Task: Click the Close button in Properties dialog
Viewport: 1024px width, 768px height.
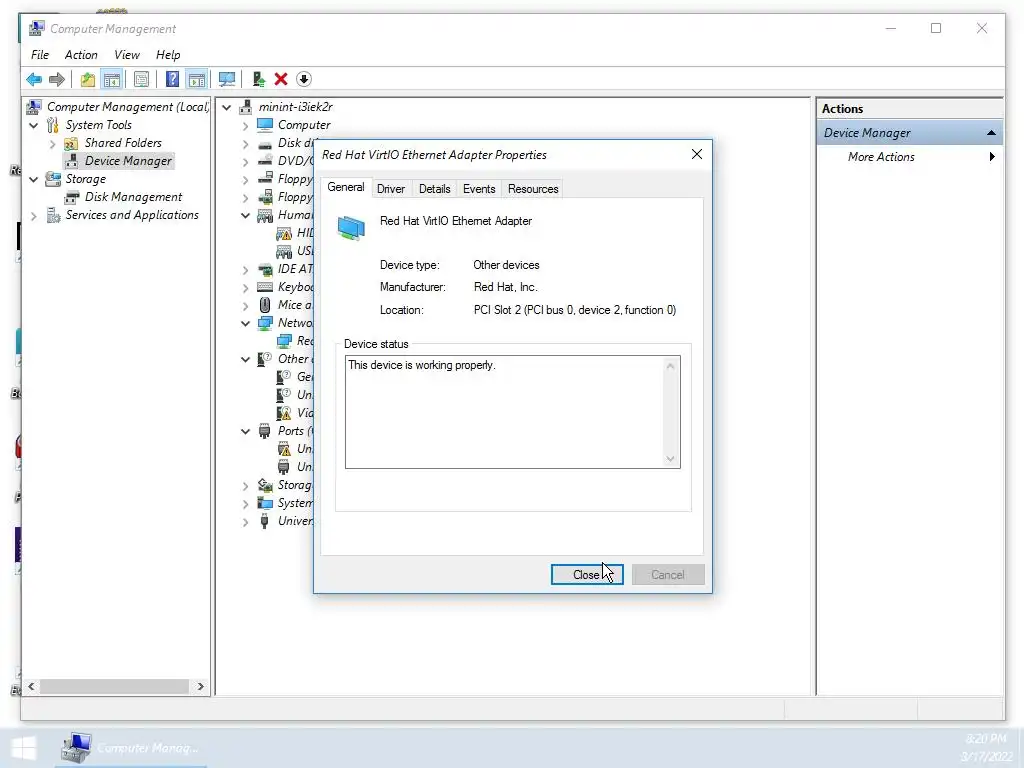Action: [586, 575]
